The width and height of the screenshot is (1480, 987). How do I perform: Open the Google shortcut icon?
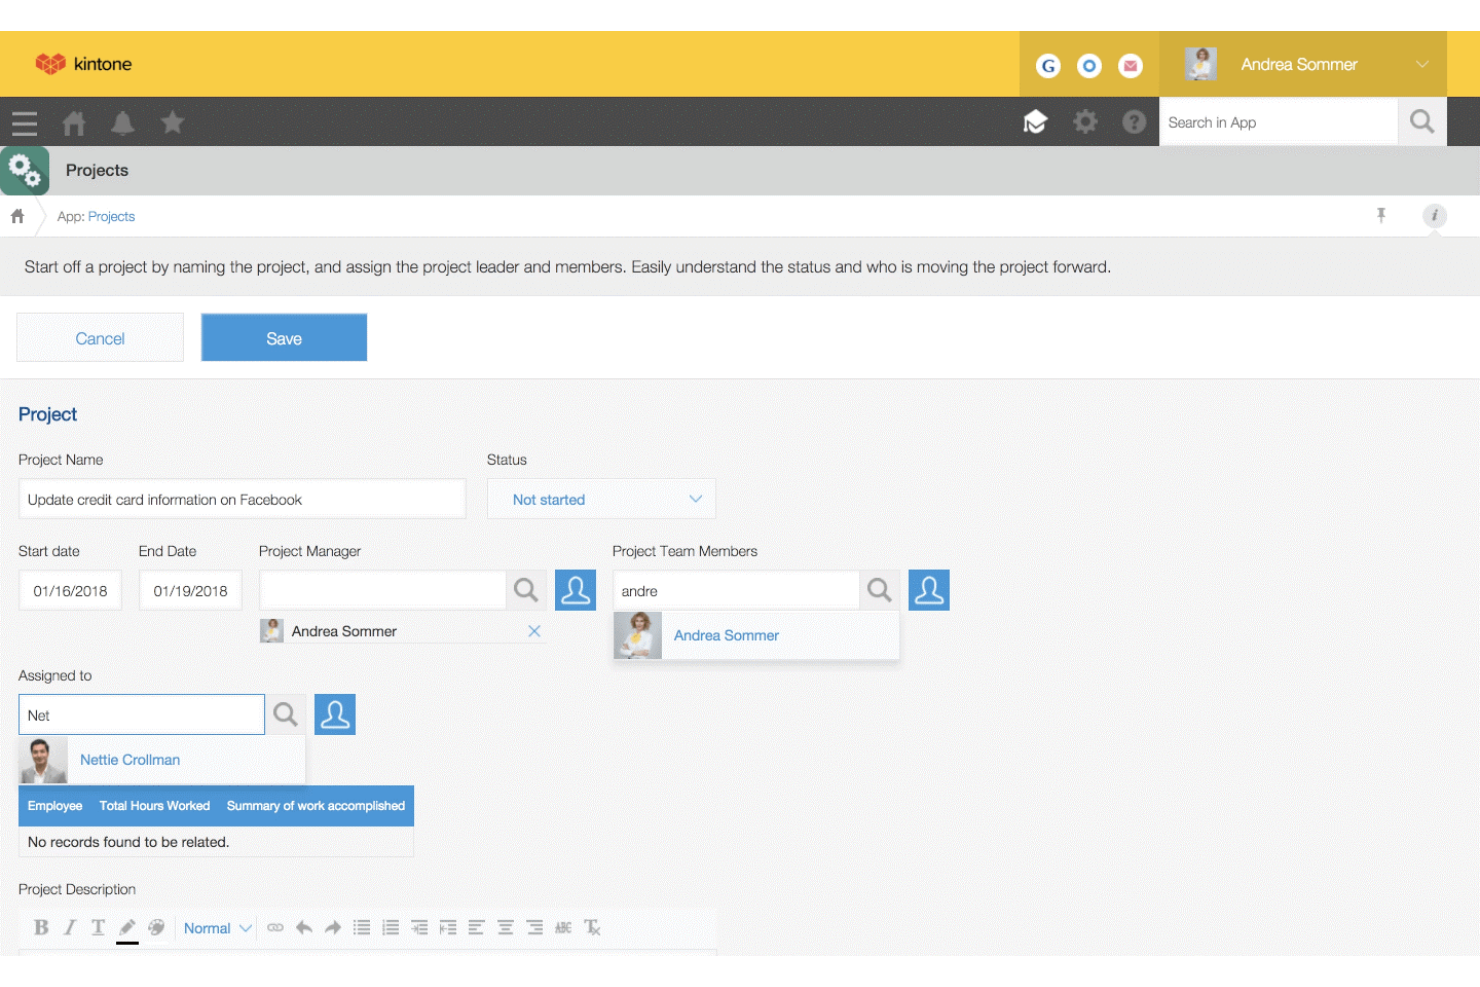pyautogui.click(x=1048, y=66)
